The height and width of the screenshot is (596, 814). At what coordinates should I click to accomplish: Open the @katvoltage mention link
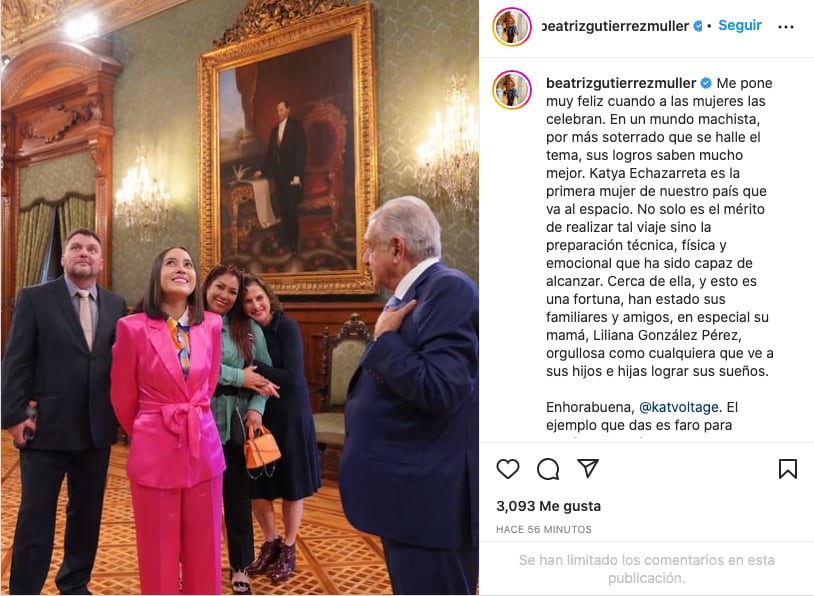click(679, 407)
